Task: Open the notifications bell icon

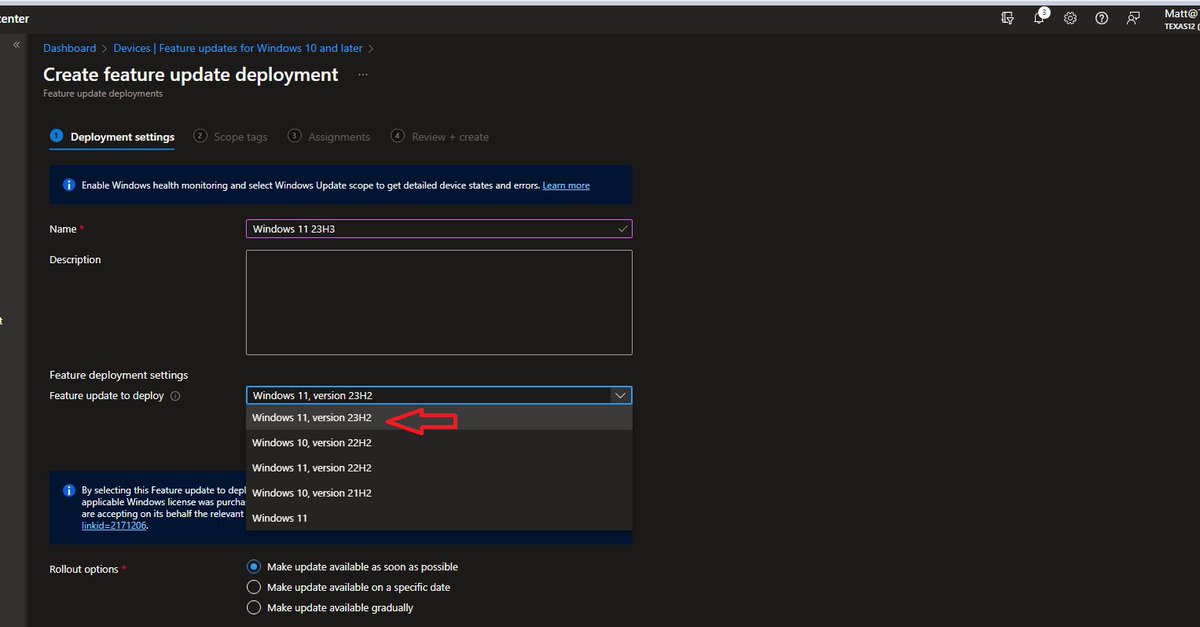Action: pyautogui.click(x=1040, y=17)
